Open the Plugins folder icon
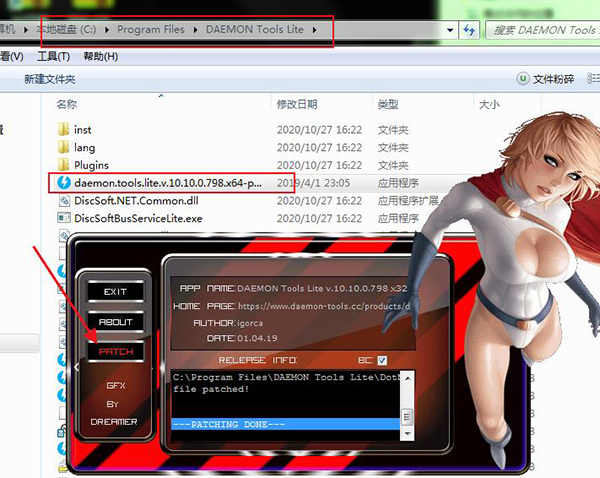 tap(64, 165)
